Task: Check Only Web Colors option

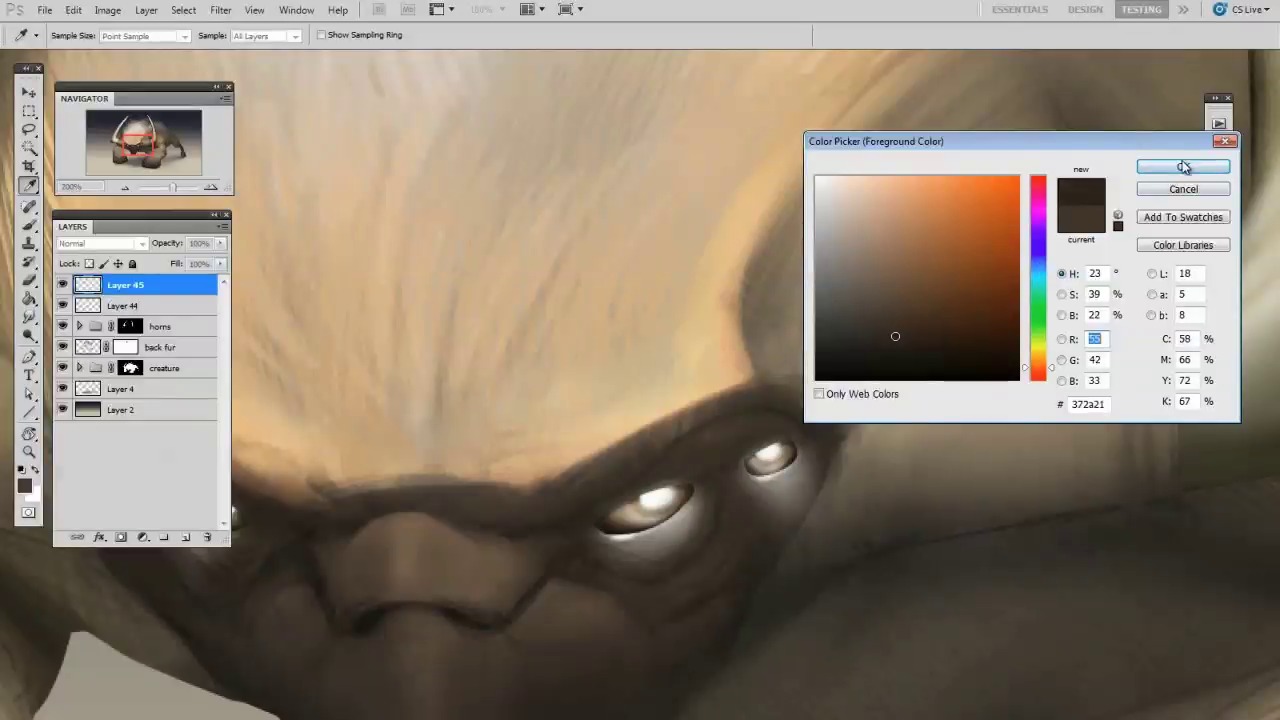Action: click(x=819, y=394)
